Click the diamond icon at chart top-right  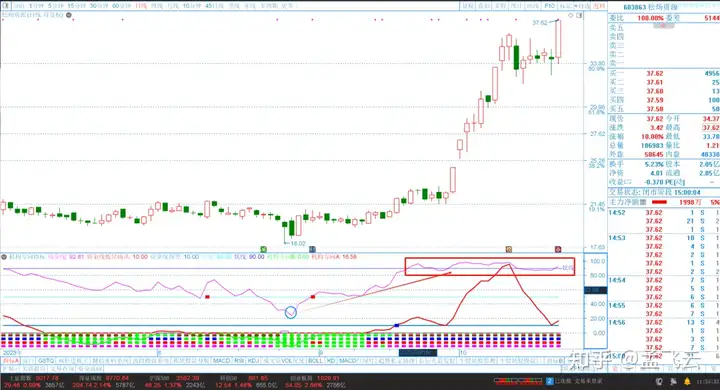(x=571, y=15)
